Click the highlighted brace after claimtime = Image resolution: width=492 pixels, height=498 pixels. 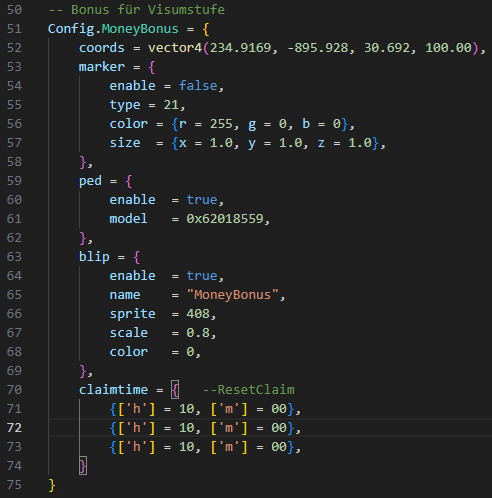[x=175, y=390]
